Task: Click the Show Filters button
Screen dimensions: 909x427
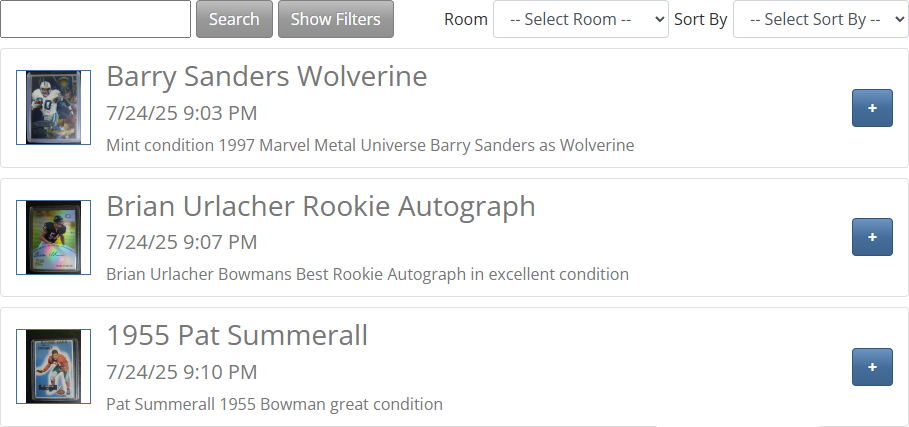Action: [x=335, y=19]
